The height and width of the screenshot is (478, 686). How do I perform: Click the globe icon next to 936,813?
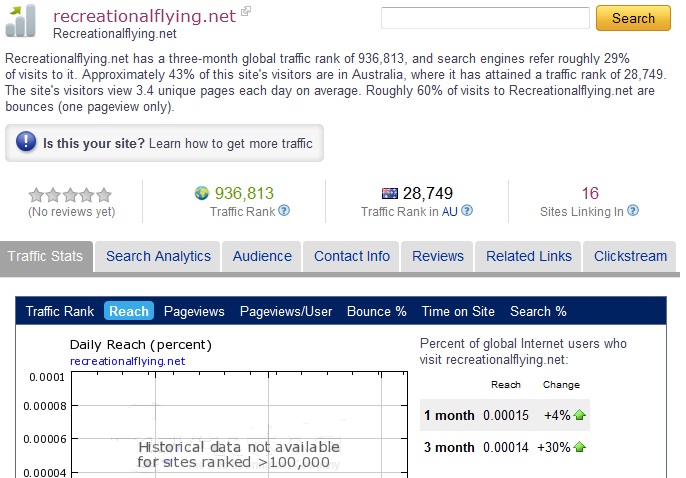coord(202,193)
